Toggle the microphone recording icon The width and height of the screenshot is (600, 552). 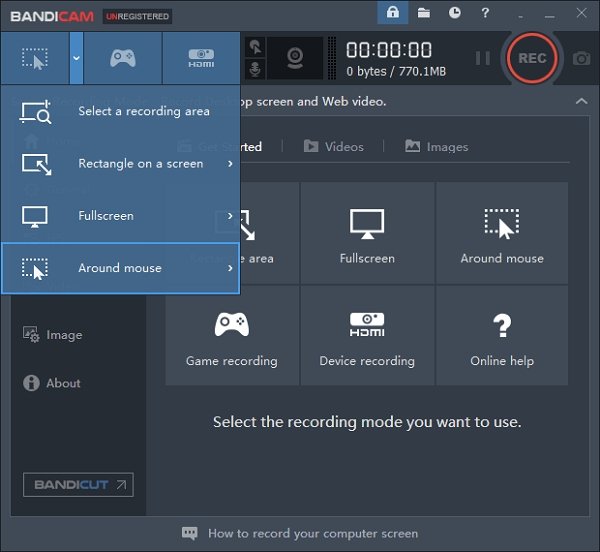pos(255,69)
